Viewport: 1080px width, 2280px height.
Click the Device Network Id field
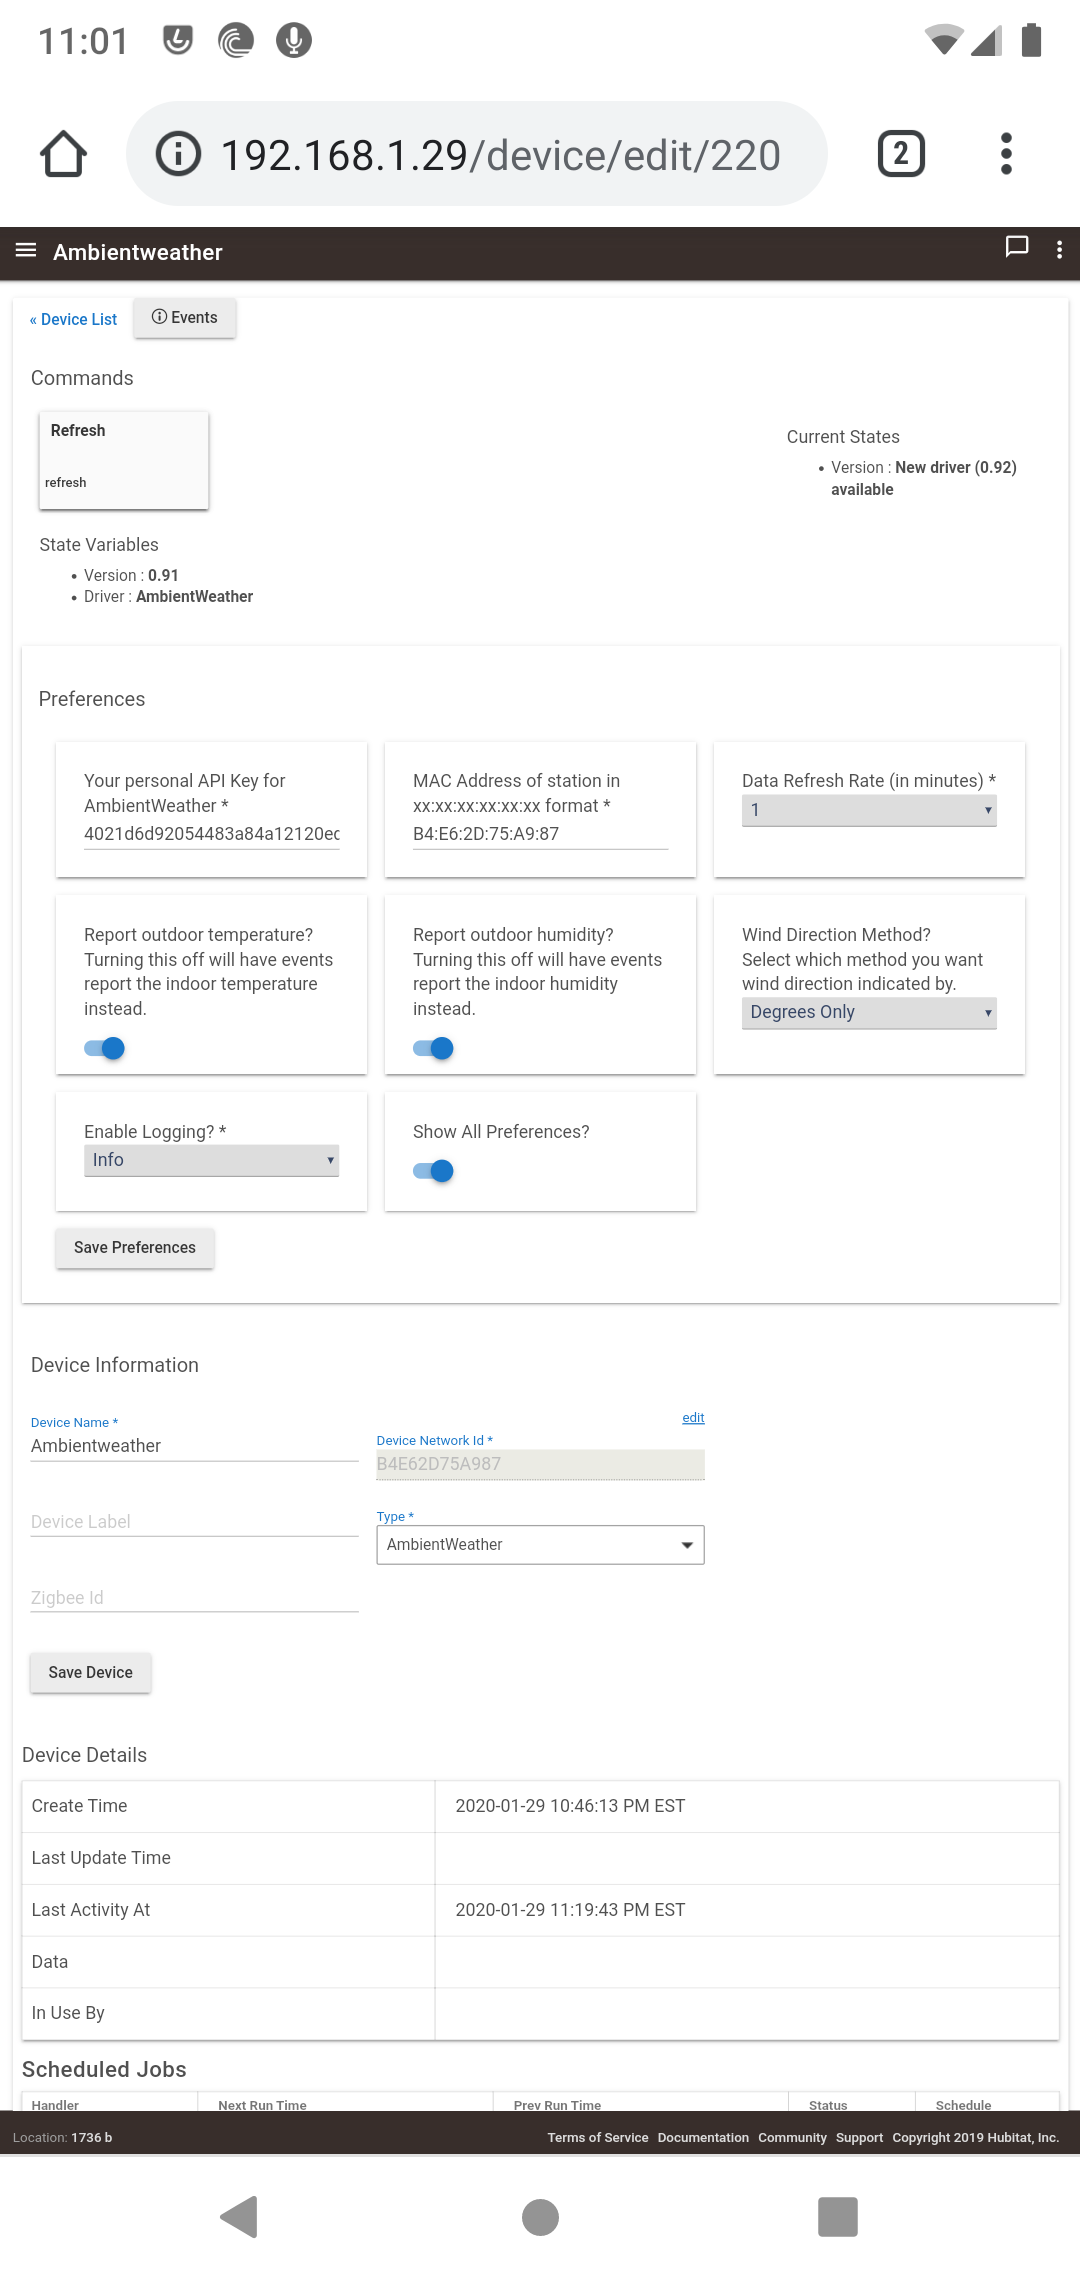click(x=540, y=1464)
